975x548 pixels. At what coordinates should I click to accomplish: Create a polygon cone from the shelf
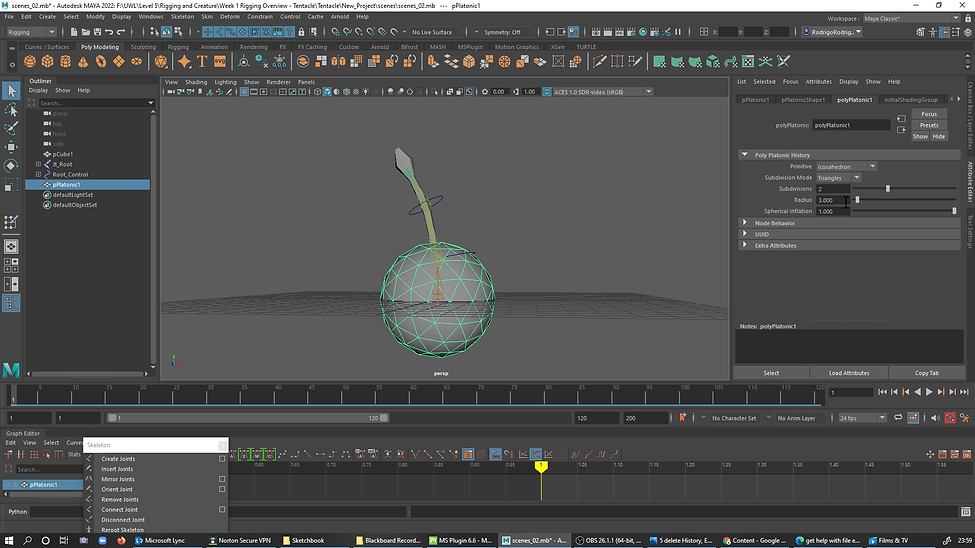tap(83, 62)
